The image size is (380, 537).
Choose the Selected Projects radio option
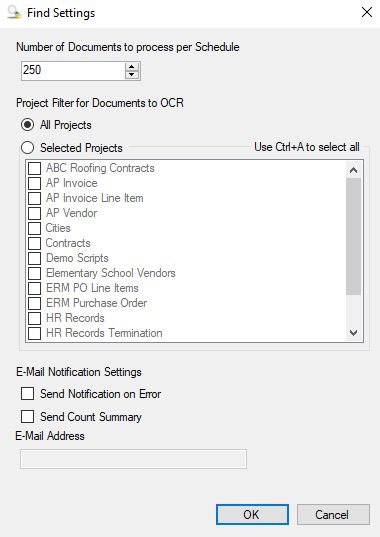(x=27, y=148)
